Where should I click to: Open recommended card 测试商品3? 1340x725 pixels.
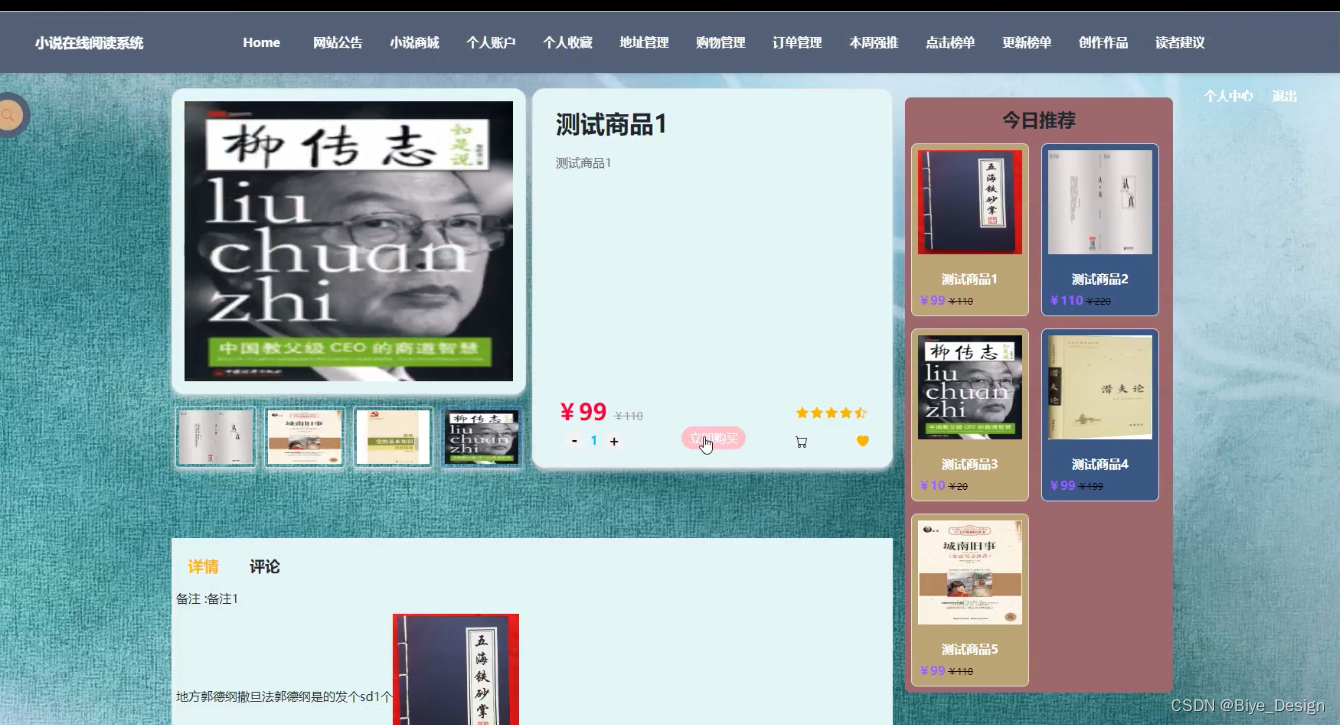pos(970,415)
